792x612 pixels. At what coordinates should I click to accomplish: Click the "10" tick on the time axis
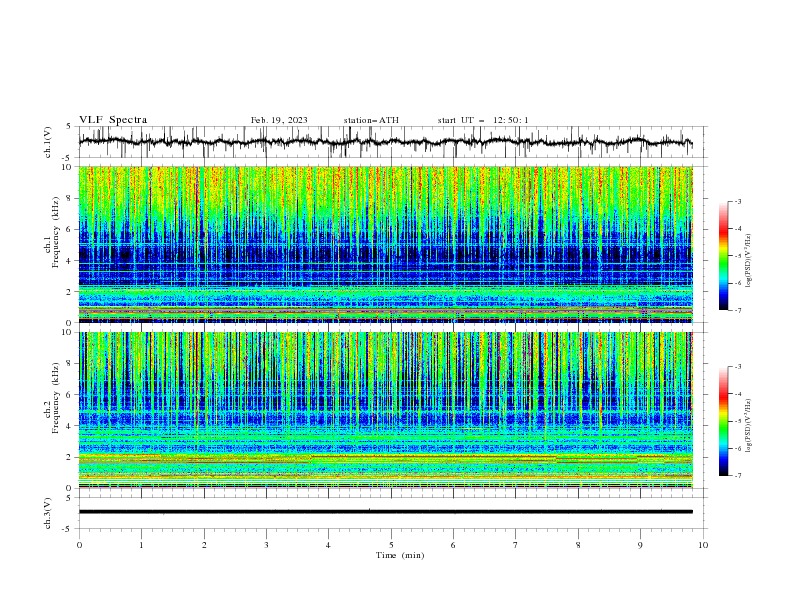(703, 545)
